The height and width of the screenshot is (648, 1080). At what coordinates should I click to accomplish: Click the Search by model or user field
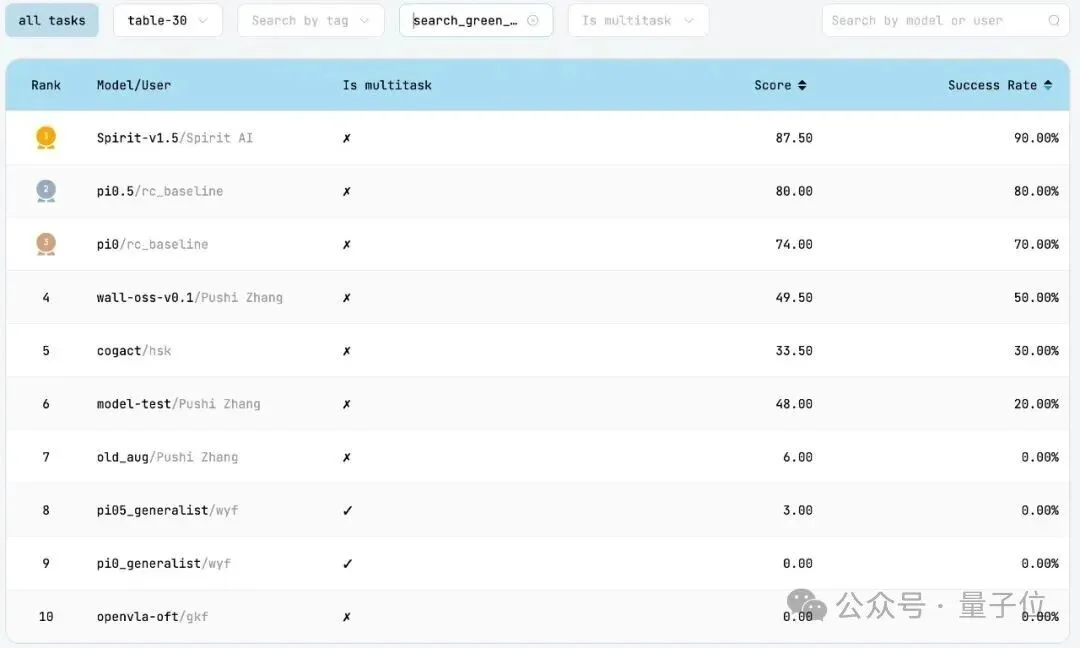[x=930, y=19]
